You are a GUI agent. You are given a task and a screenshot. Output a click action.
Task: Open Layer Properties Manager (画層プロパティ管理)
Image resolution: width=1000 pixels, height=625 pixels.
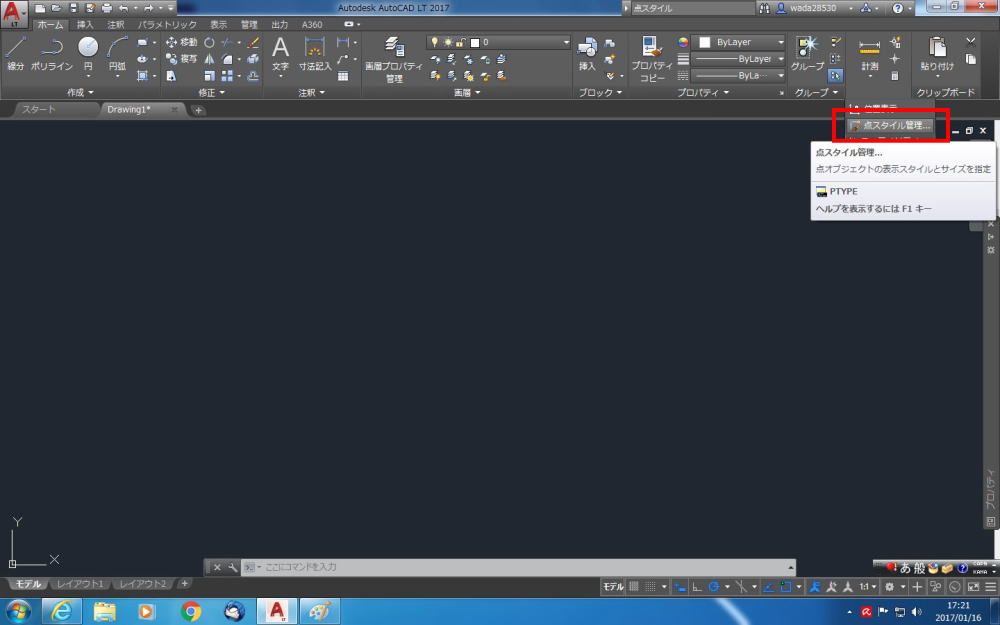click(393, 59)
